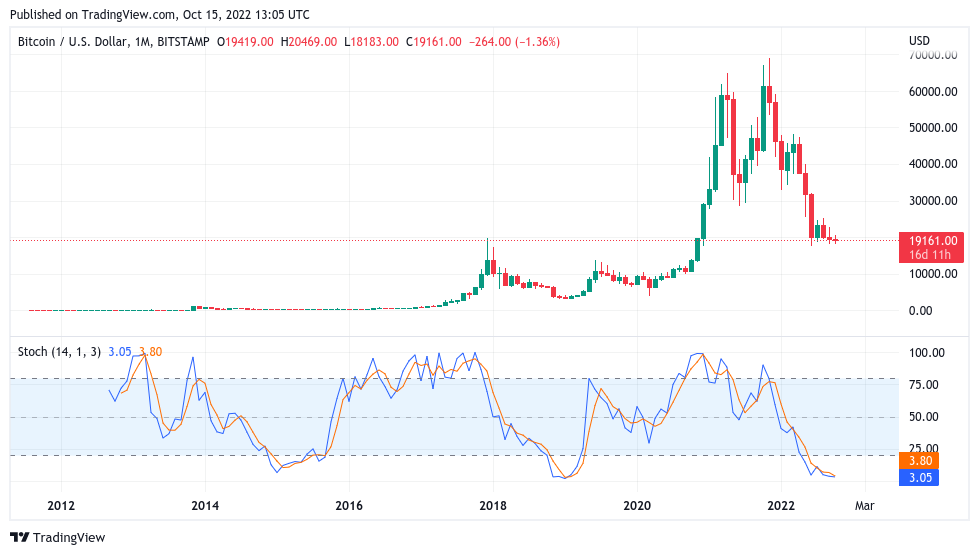Open the Stoch (14, 1, 3) indicator label
979x555 pixels.
point(60,351)
